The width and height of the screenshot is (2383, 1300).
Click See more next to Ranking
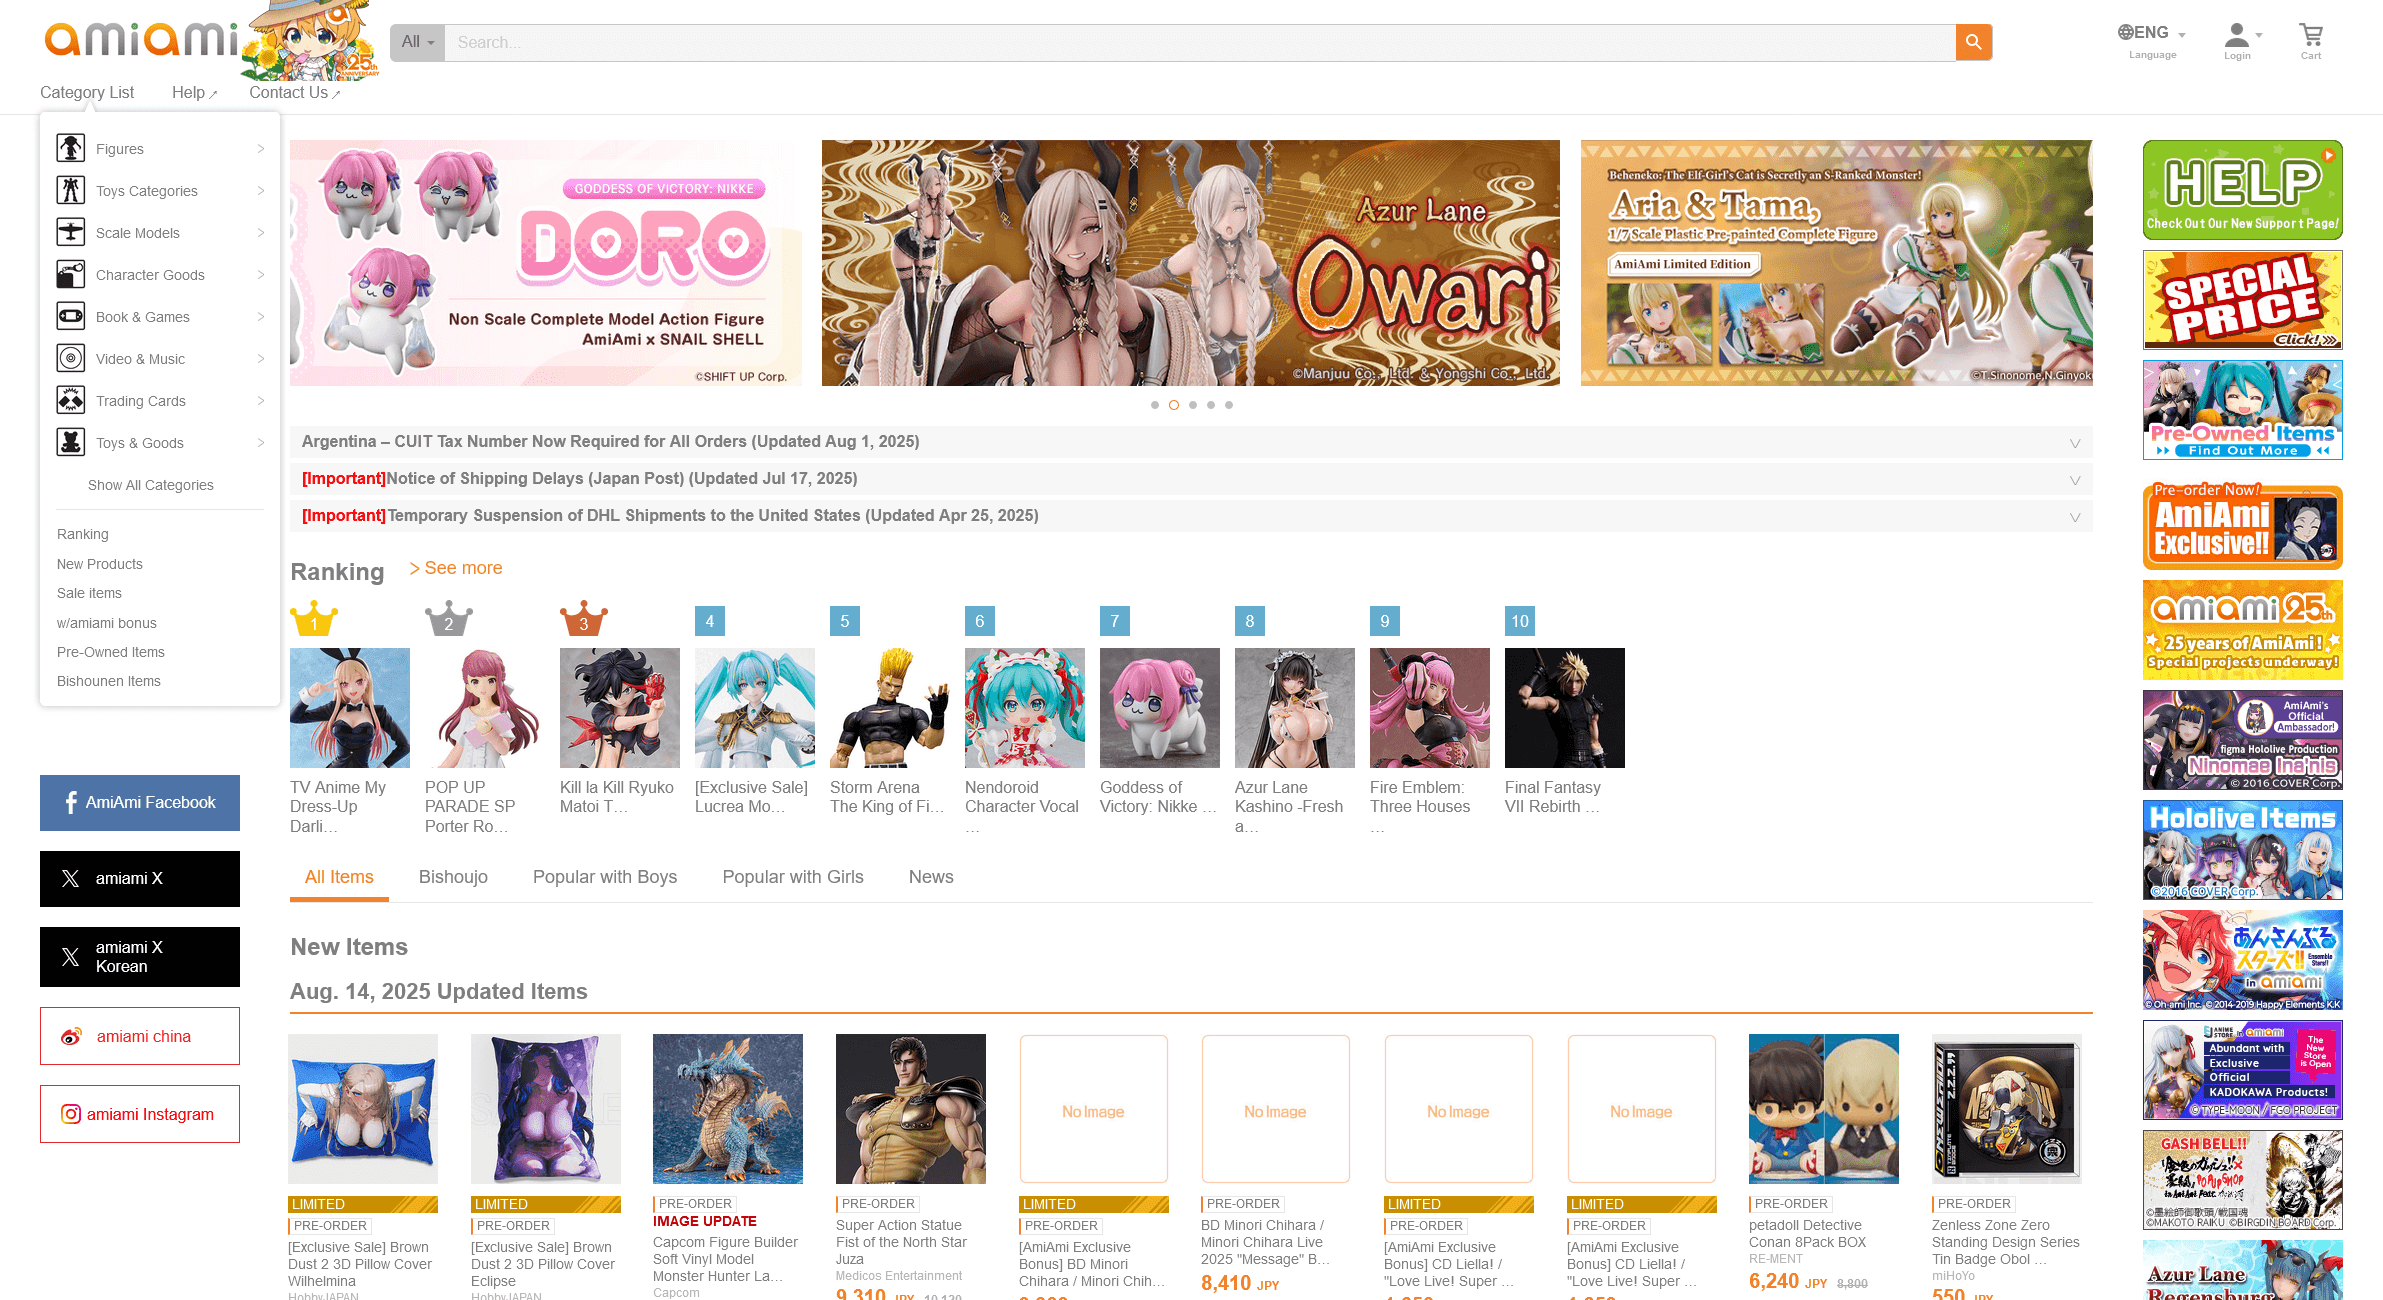pyautogui.click(x=456, y=568)
